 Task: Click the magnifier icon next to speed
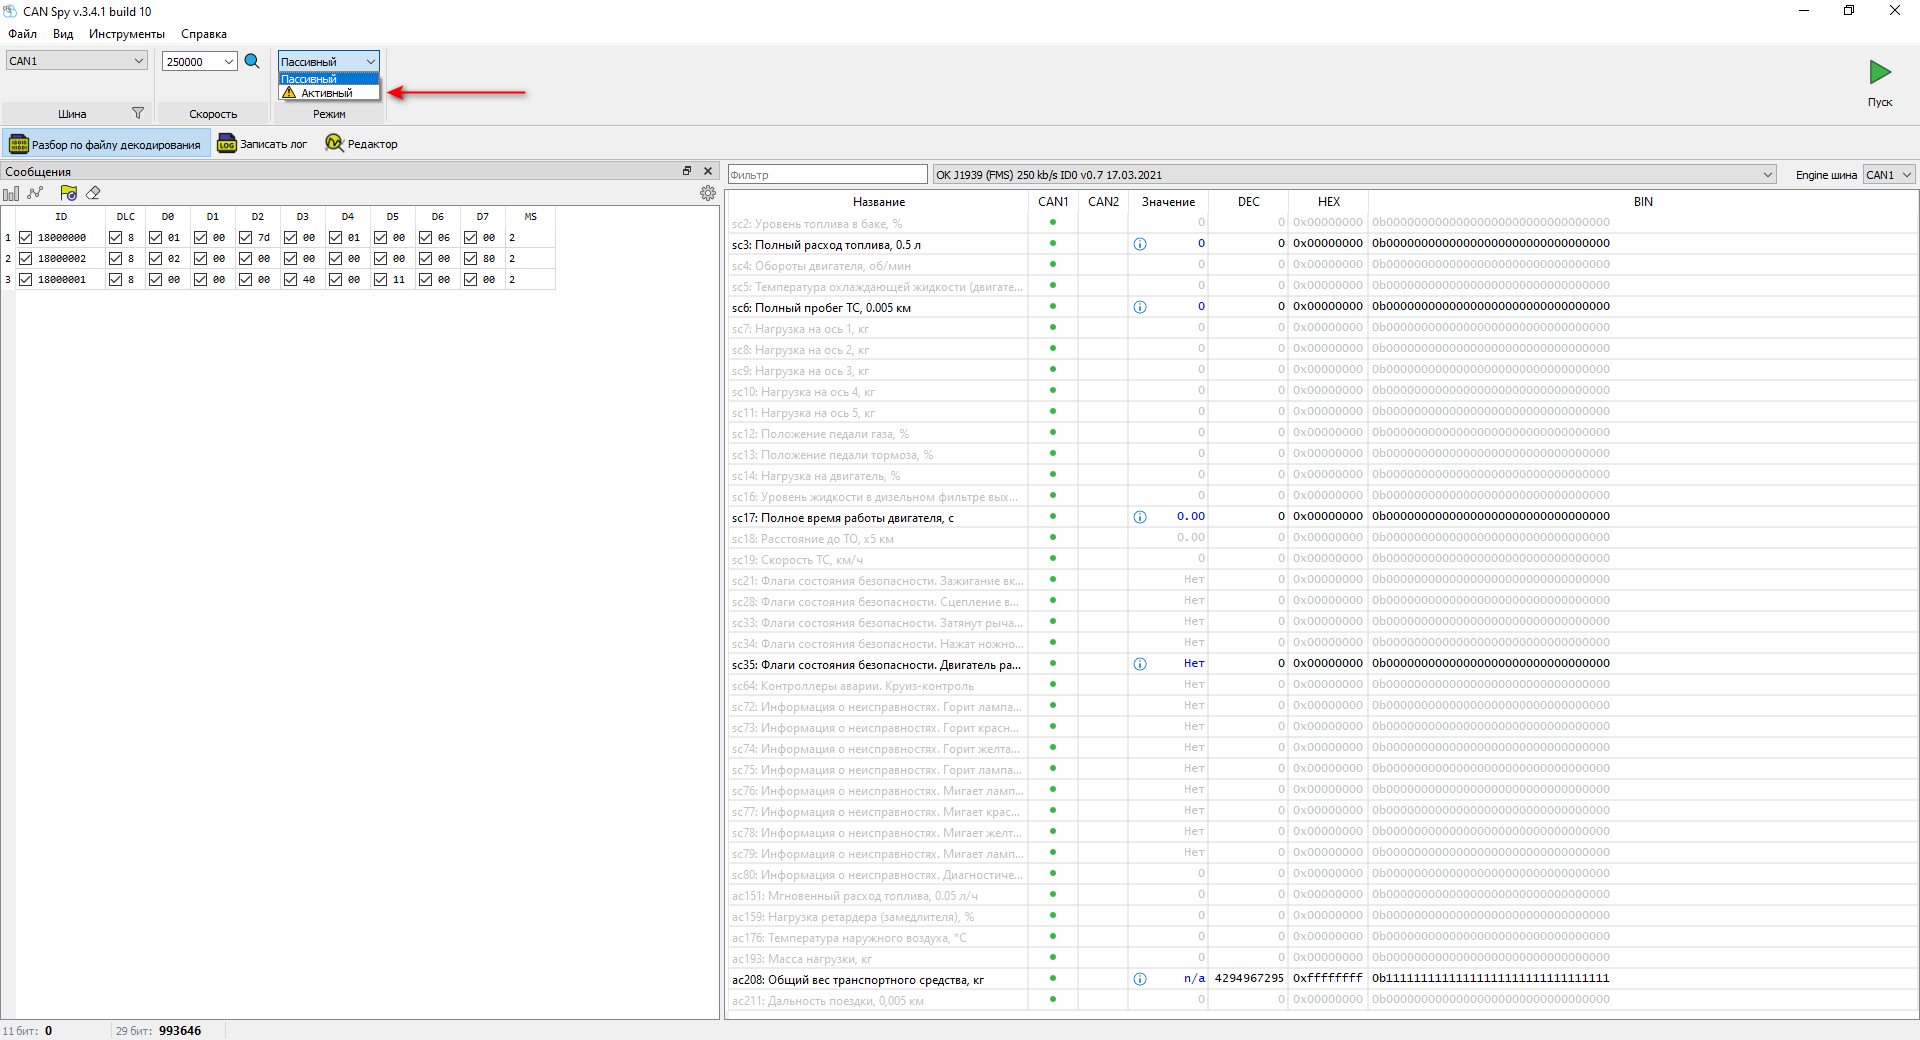(x=252, y=61)
